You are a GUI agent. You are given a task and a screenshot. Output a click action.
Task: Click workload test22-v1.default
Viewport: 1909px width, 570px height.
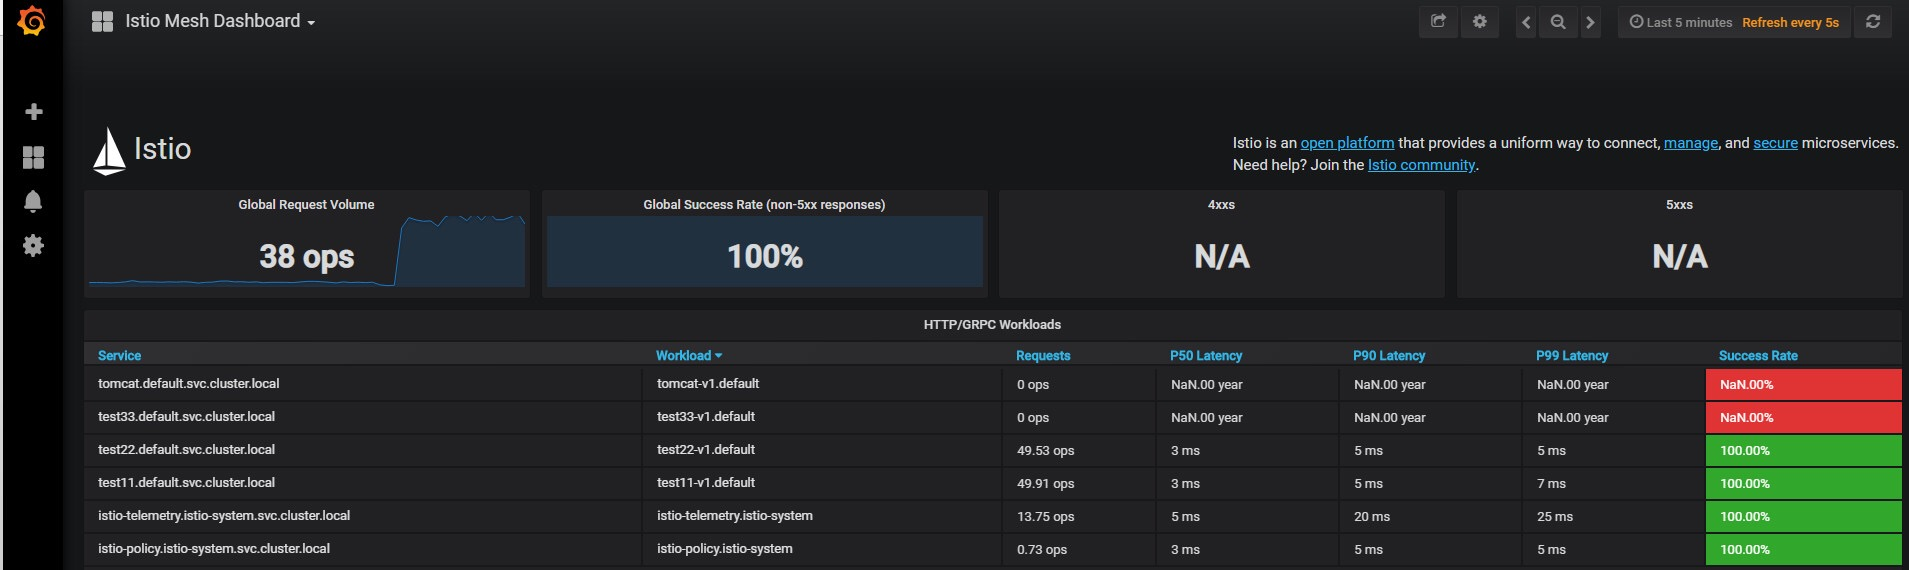706,450
